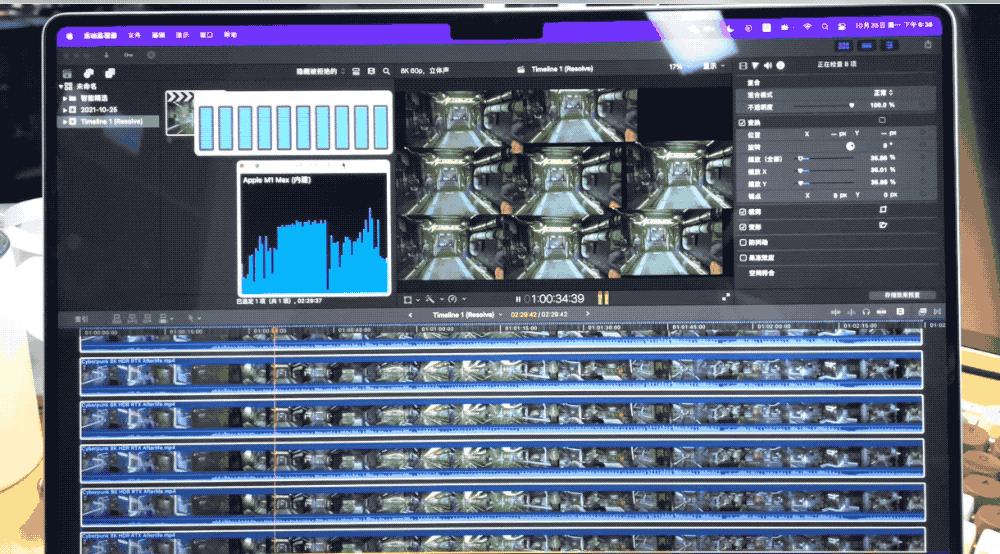Viewport: 1000px width, 554px height.
Task: Switch to the audio inspector speaker icon
Action: (767, 65)
